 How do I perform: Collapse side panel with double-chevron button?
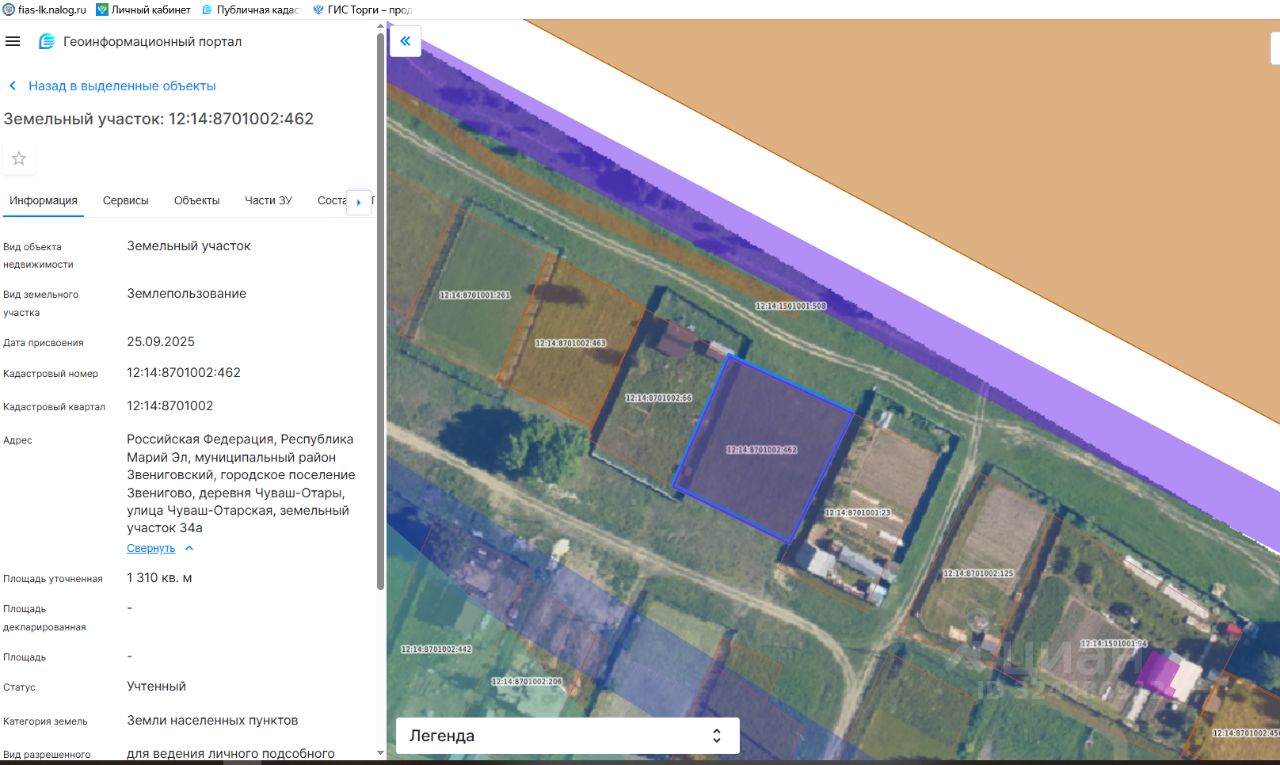(x=405, y=41)
